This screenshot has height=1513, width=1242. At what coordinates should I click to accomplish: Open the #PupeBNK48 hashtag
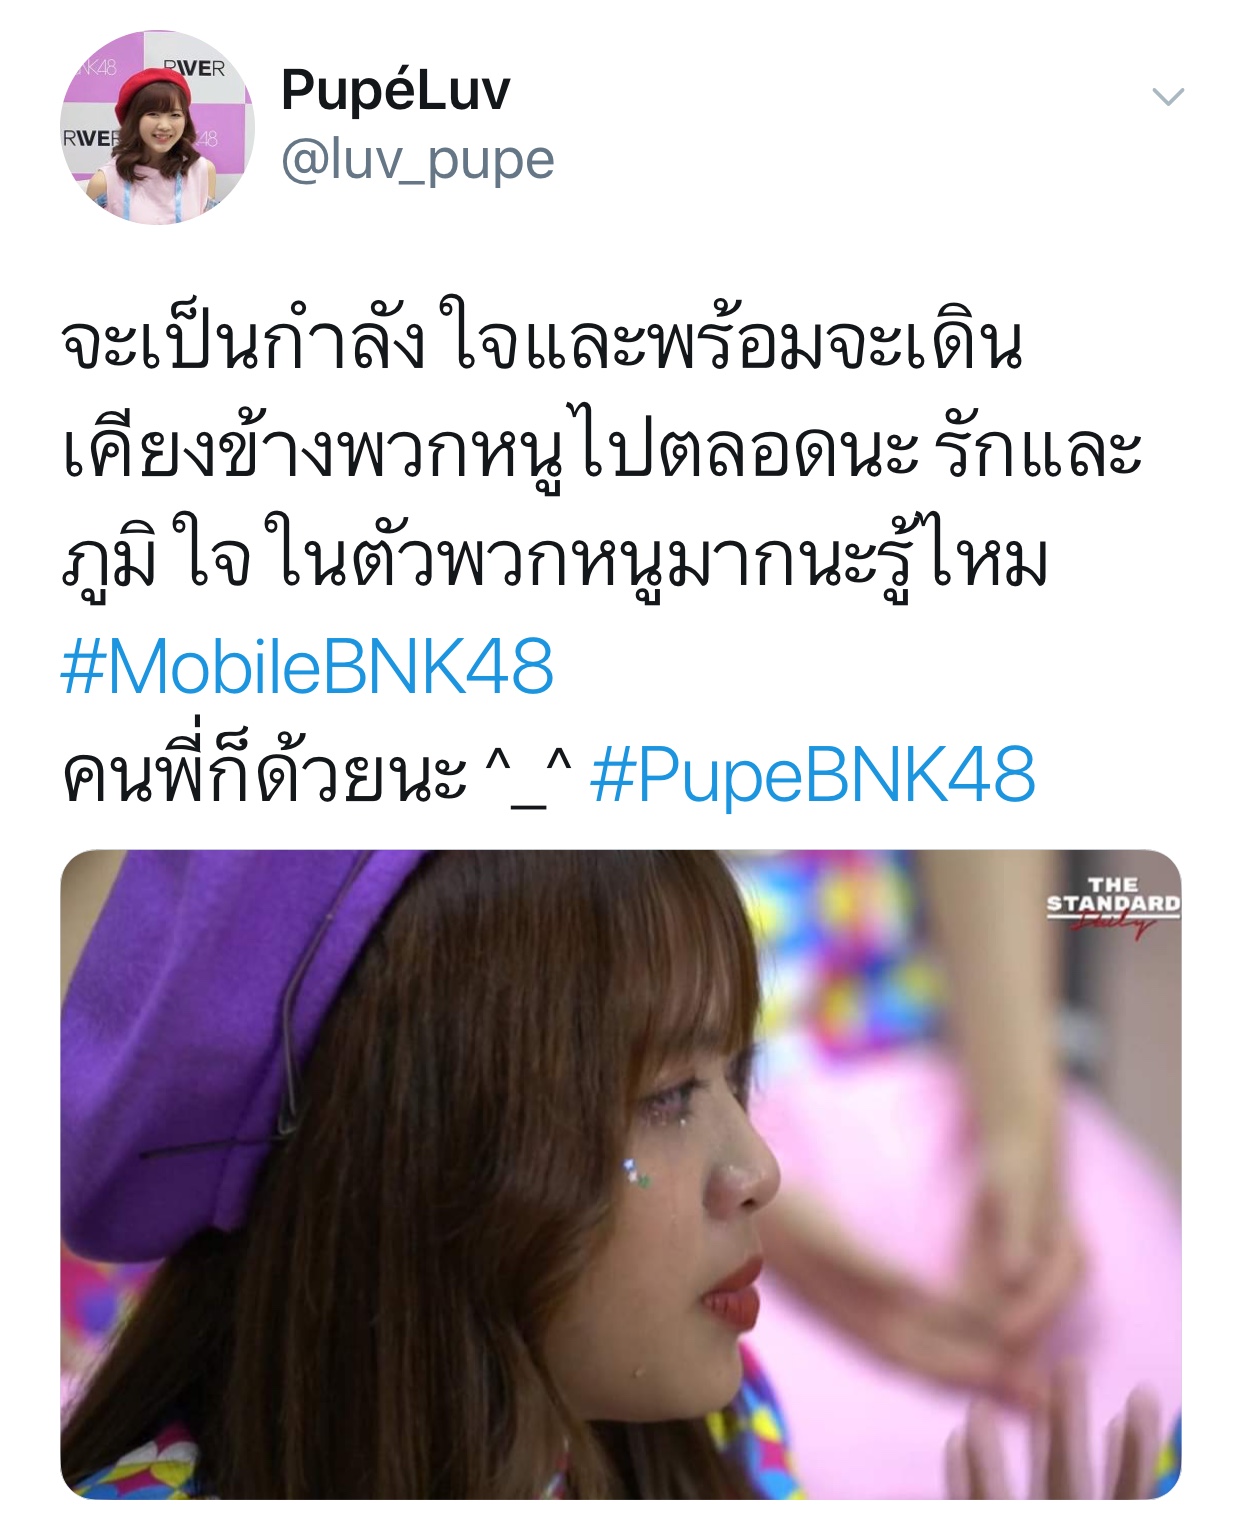click(812, 775)
